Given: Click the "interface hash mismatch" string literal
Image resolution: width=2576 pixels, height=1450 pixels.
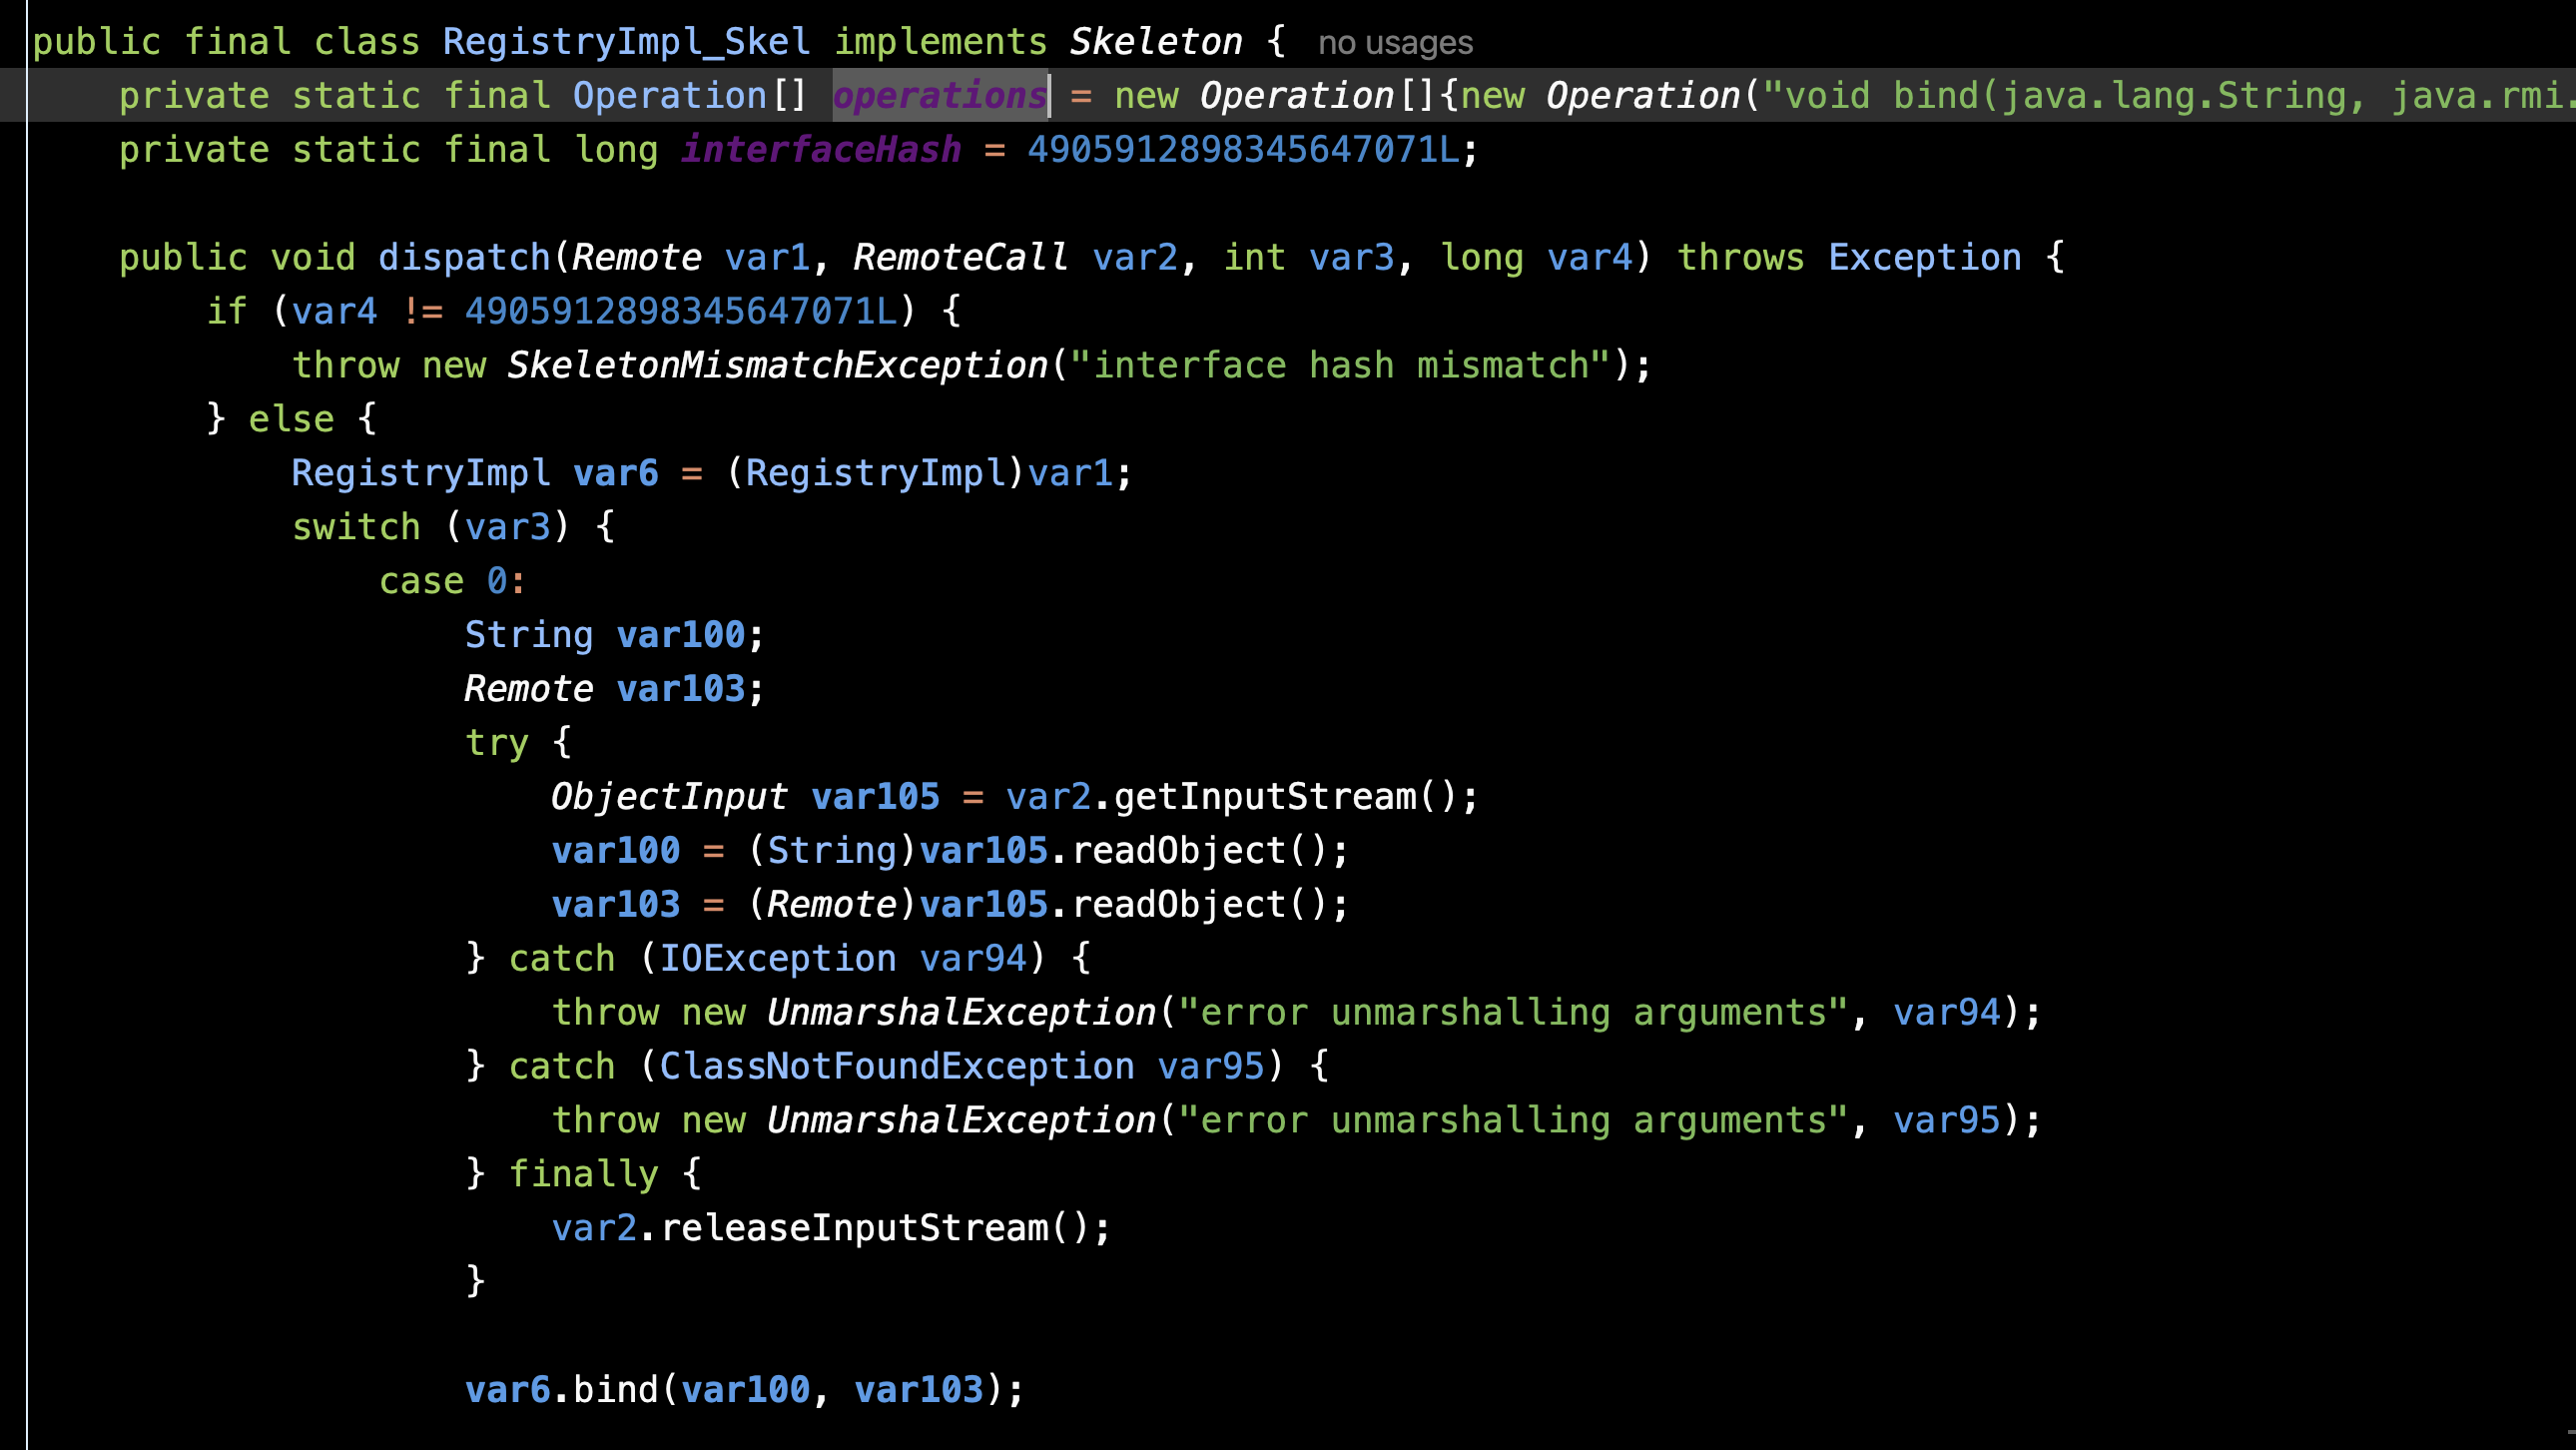Looking at the screenshot, I should pos(1340,366).
